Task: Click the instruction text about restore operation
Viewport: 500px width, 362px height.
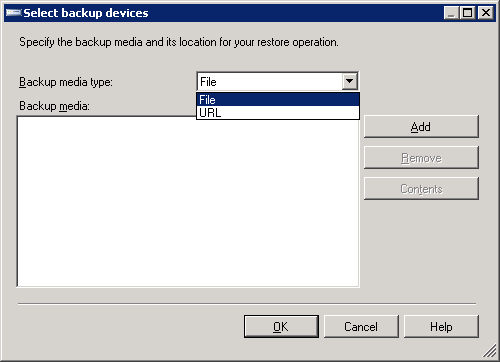Action: point(179,42)
